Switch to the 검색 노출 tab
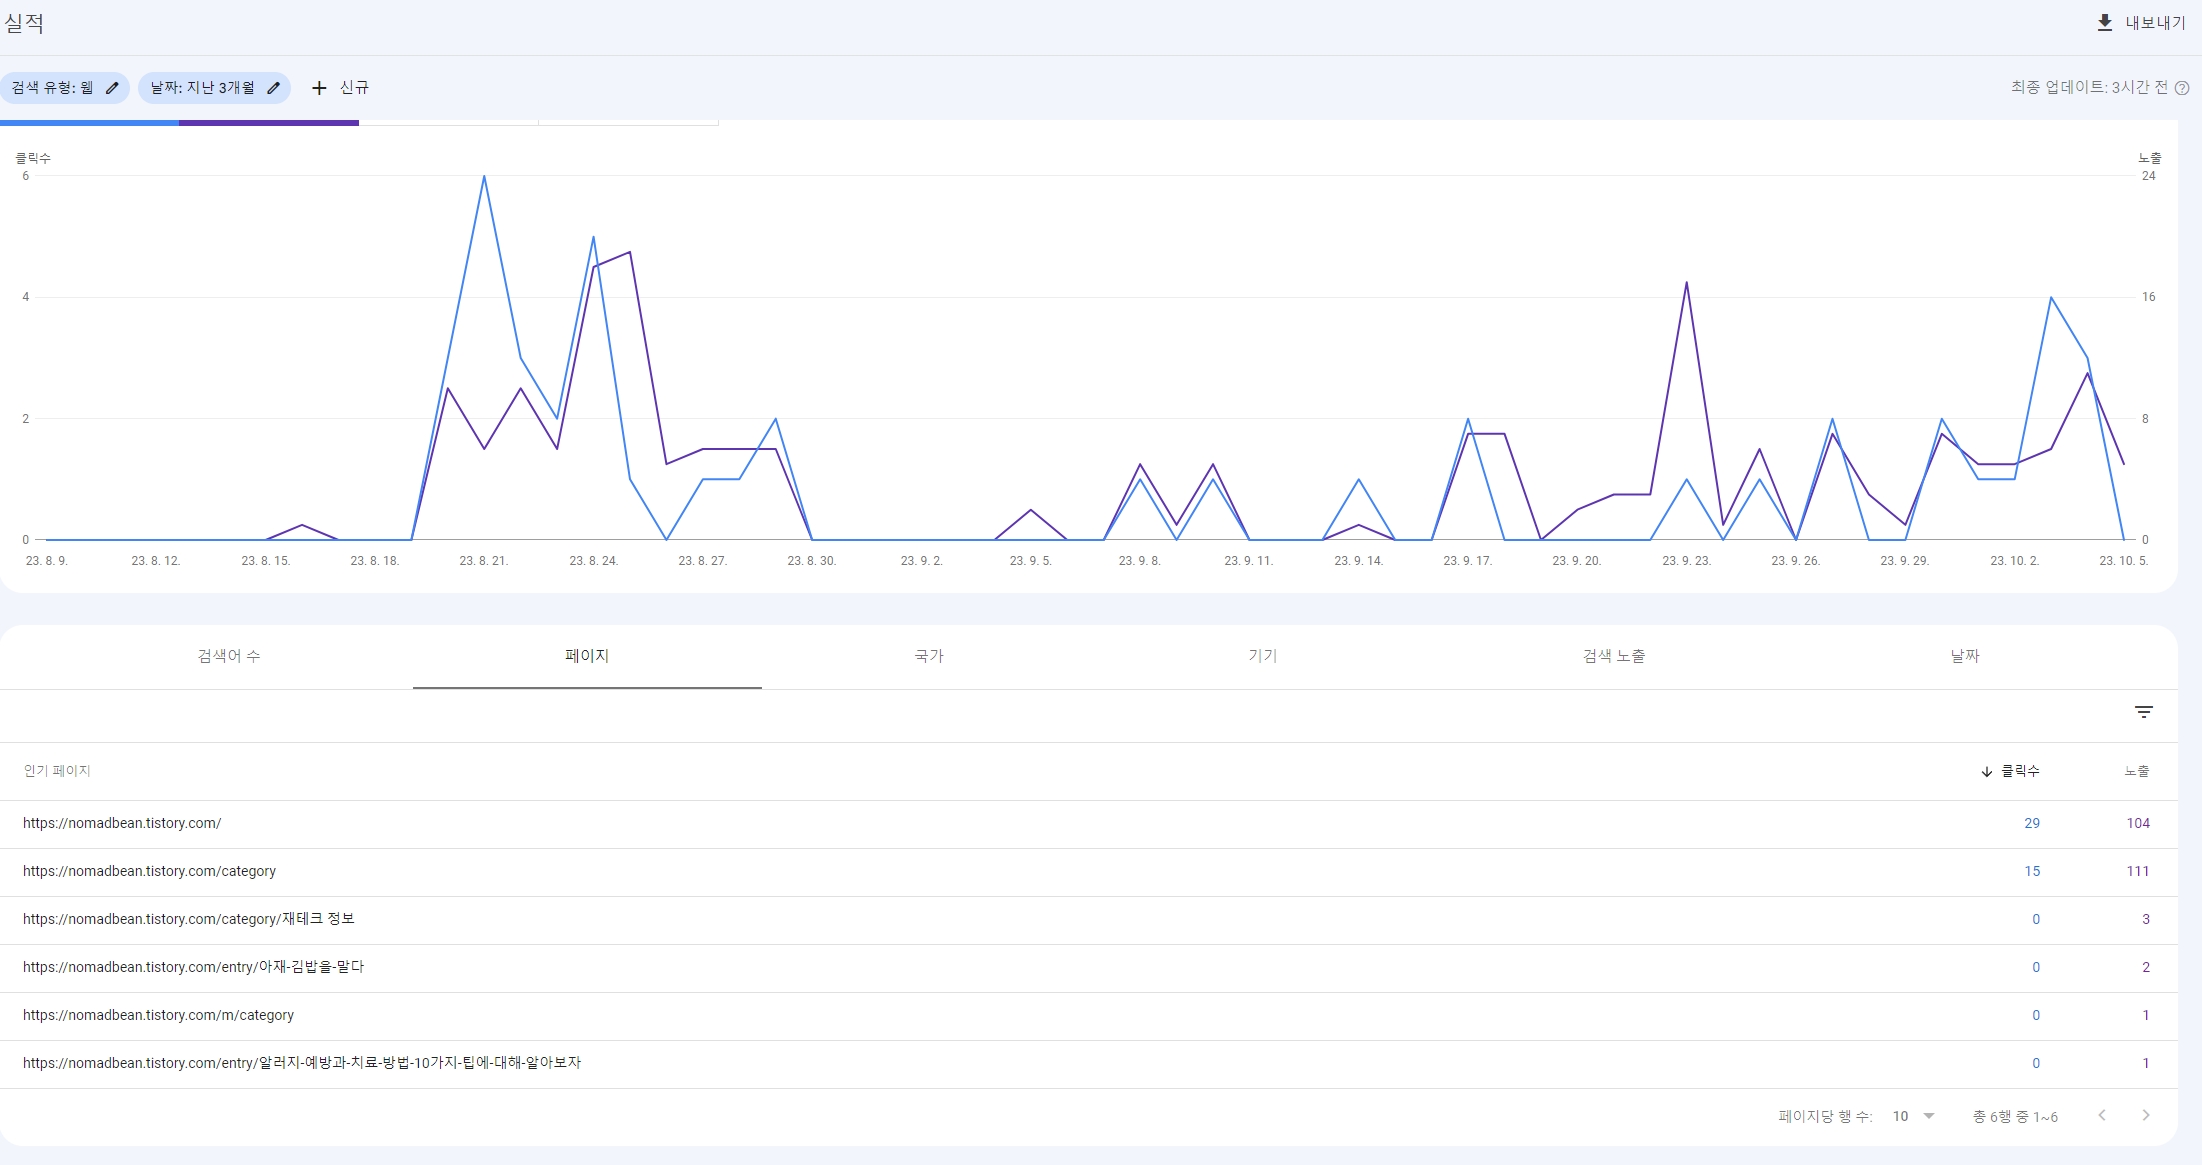Screen dimensions: 2202x1165 [1614, 656]
